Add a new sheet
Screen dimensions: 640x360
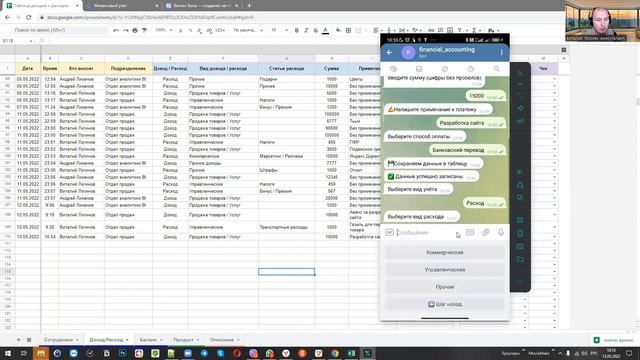point(18,340)
